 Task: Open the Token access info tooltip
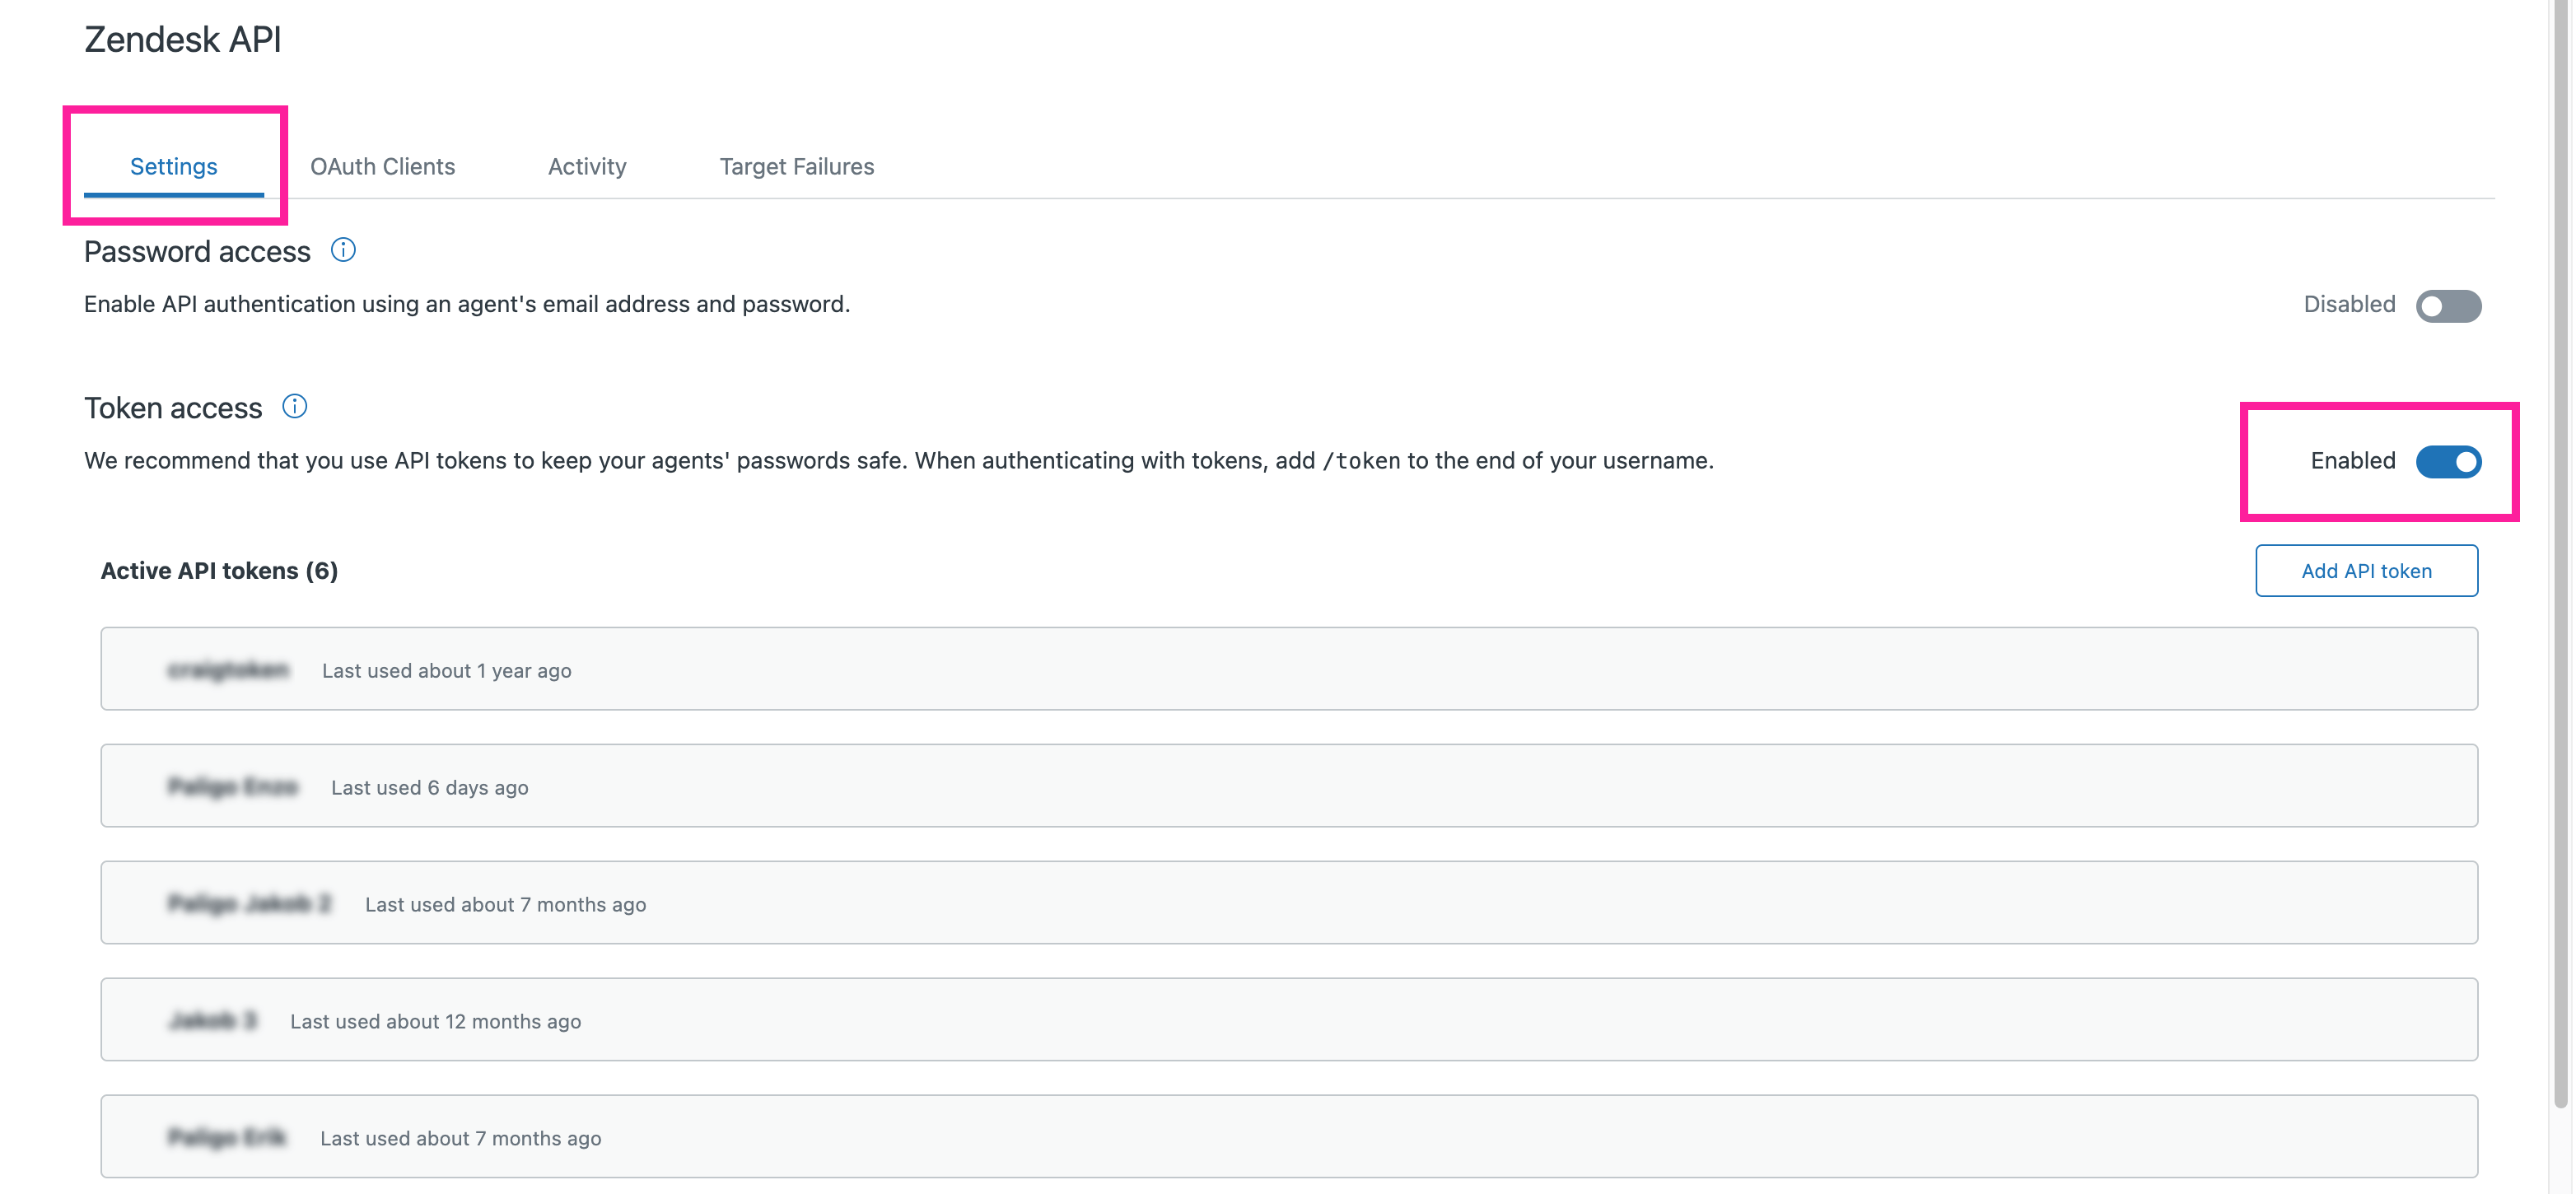coord(294,406)
